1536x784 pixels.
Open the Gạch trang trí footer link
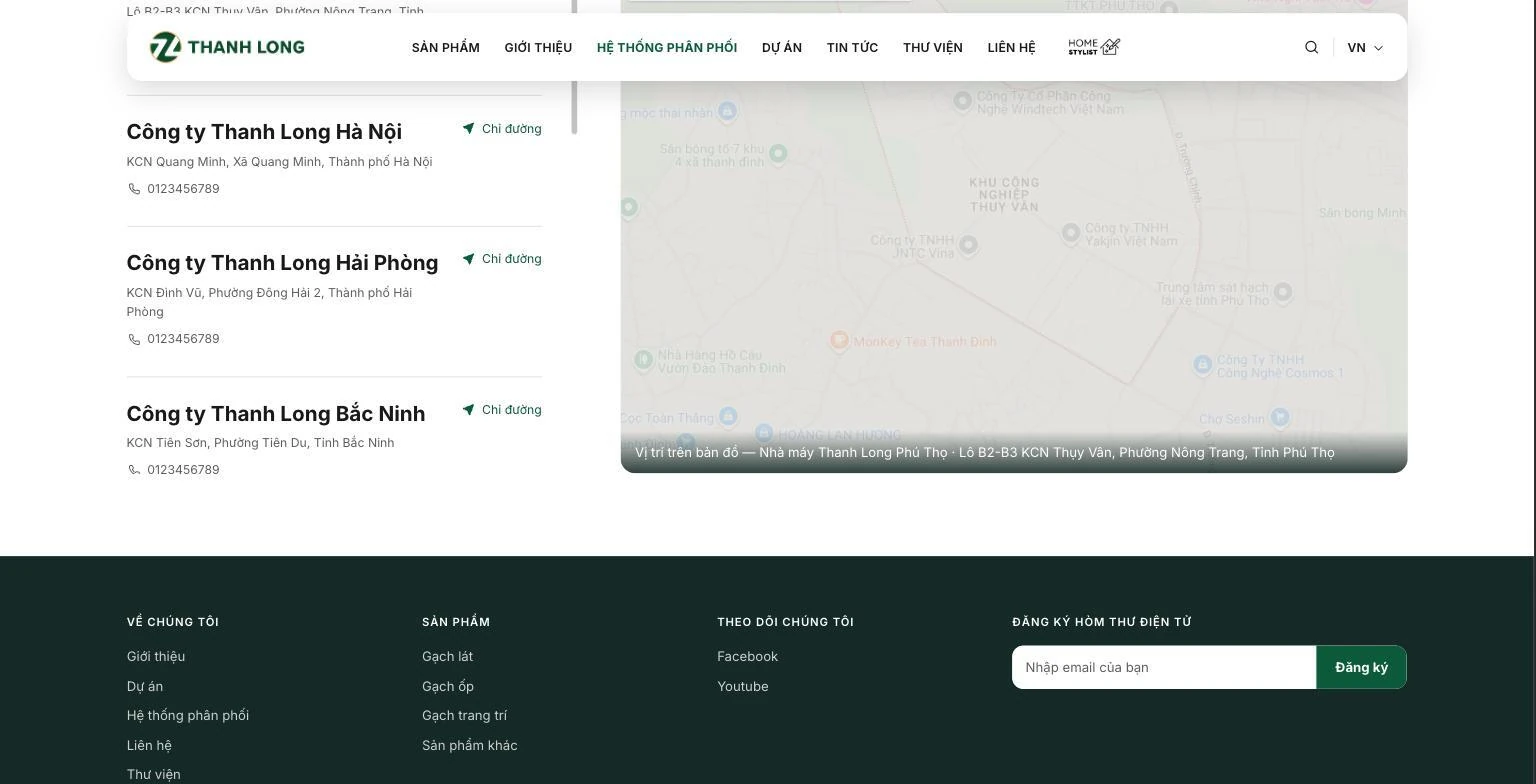[464, 716]
